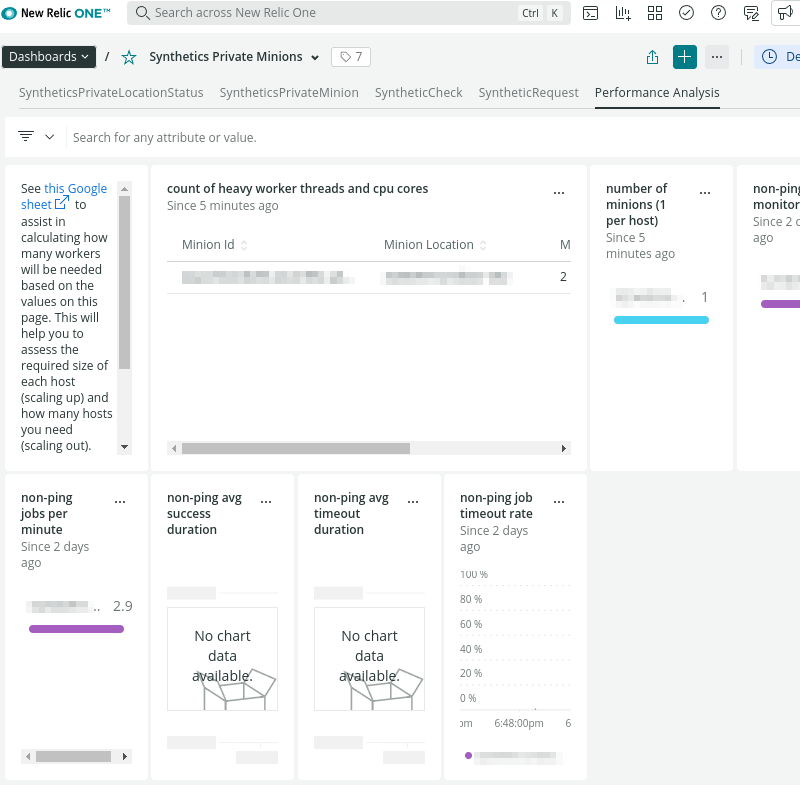
Task: Favorite the dashboard with the star icon
Action: 128,57
